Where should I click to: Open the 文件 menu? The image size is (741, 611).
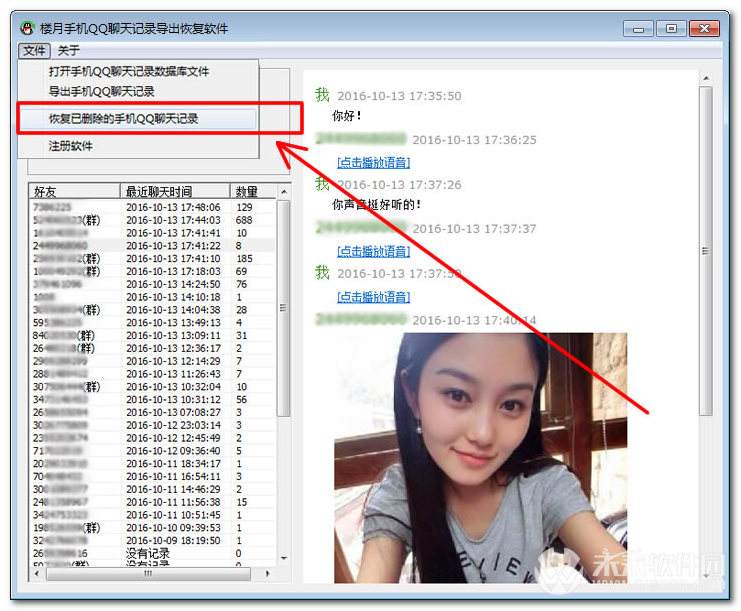pyautogui.click(x=34, y=50)
